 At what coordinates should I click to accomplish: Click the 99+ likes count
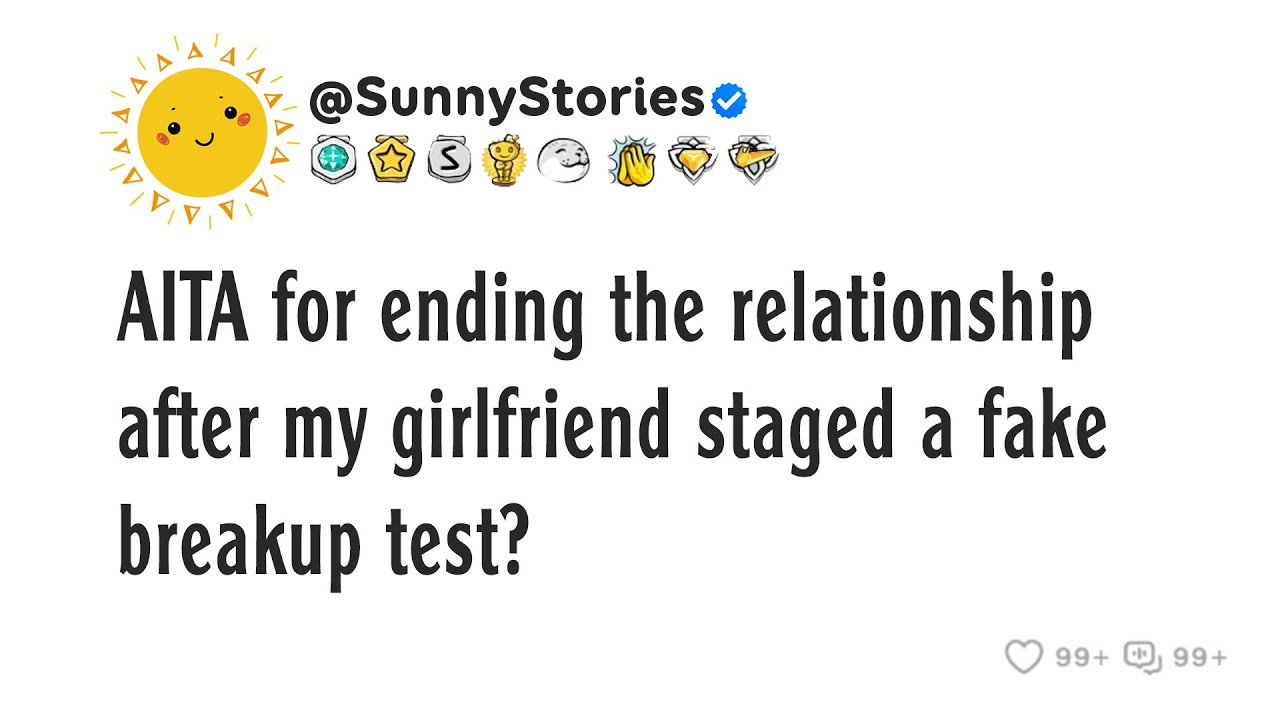click(x=1082, y=657)
